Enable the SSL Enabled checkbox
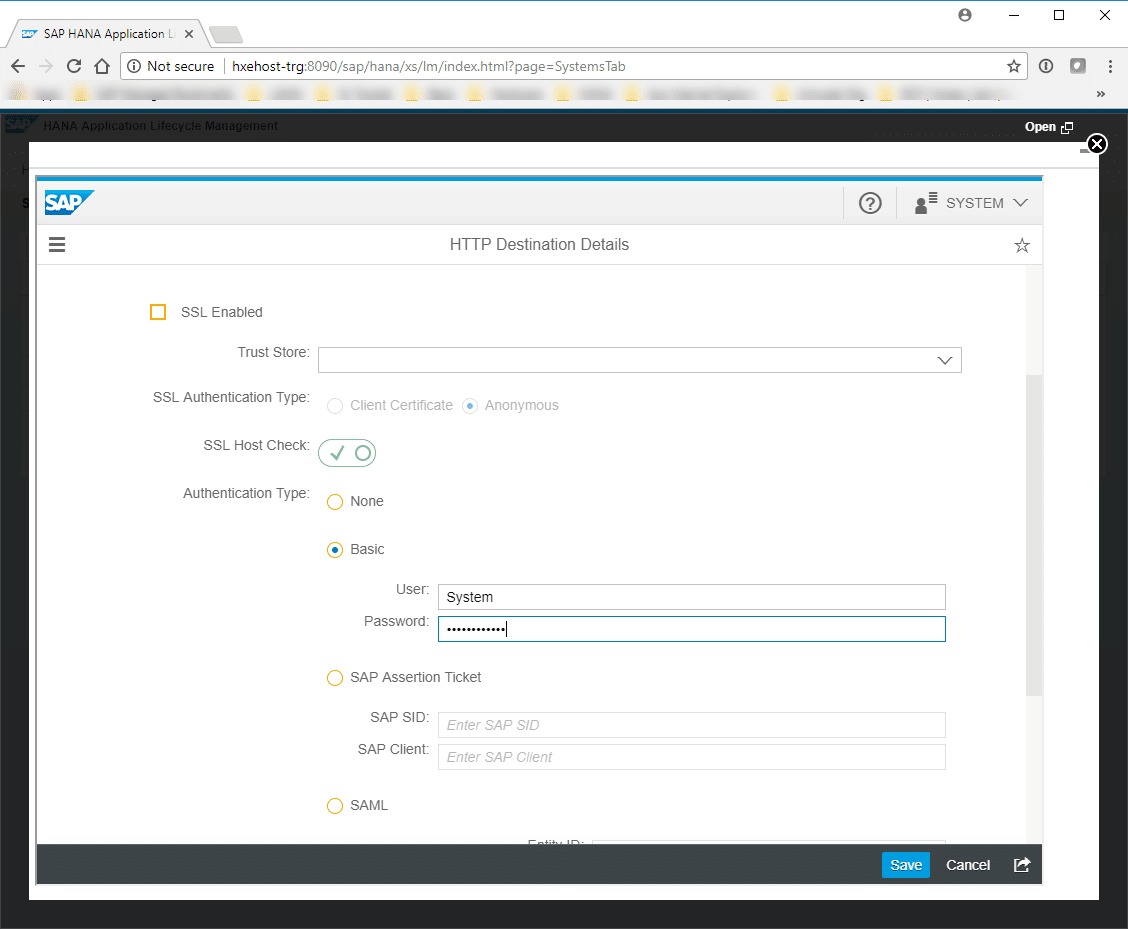 point(158,312)
